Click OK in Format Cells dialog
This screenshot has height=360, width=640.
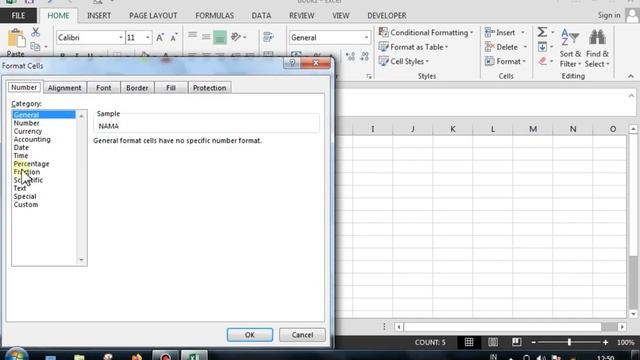250,335
